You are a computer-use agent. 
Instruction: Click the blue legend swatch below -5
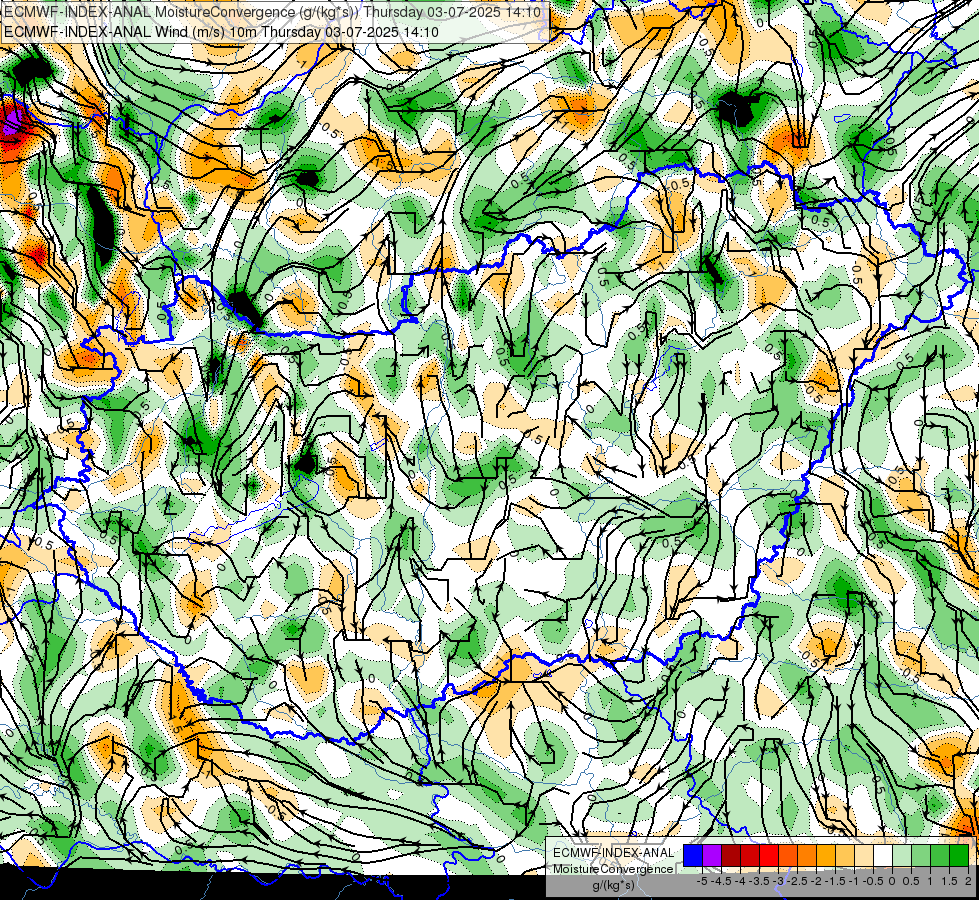point(693,856)
